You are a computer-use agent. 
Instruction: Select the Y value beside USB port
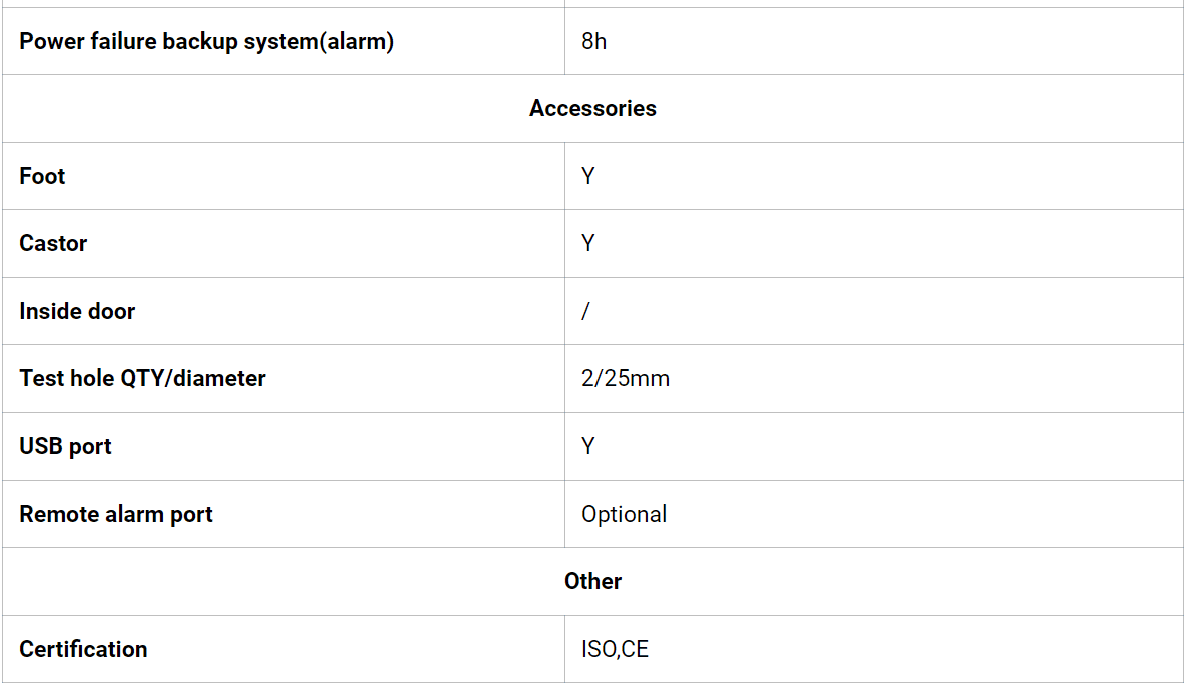[x=588, y=446]
